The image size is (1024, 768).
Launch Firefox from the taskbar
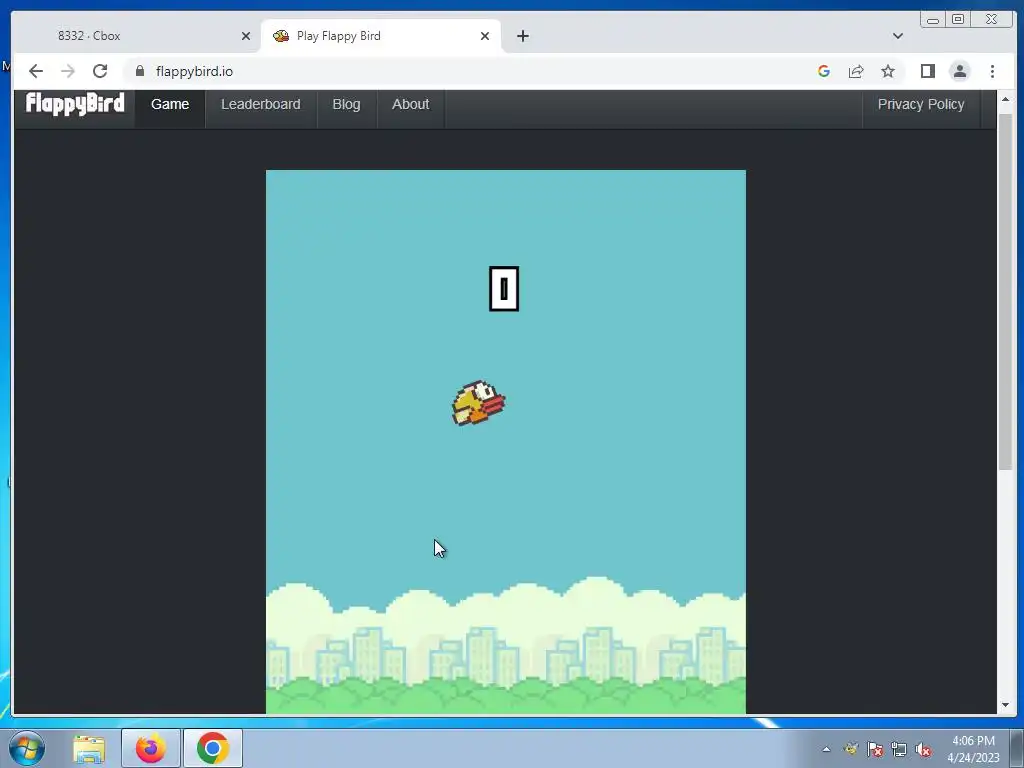click(x=150, y=748)
